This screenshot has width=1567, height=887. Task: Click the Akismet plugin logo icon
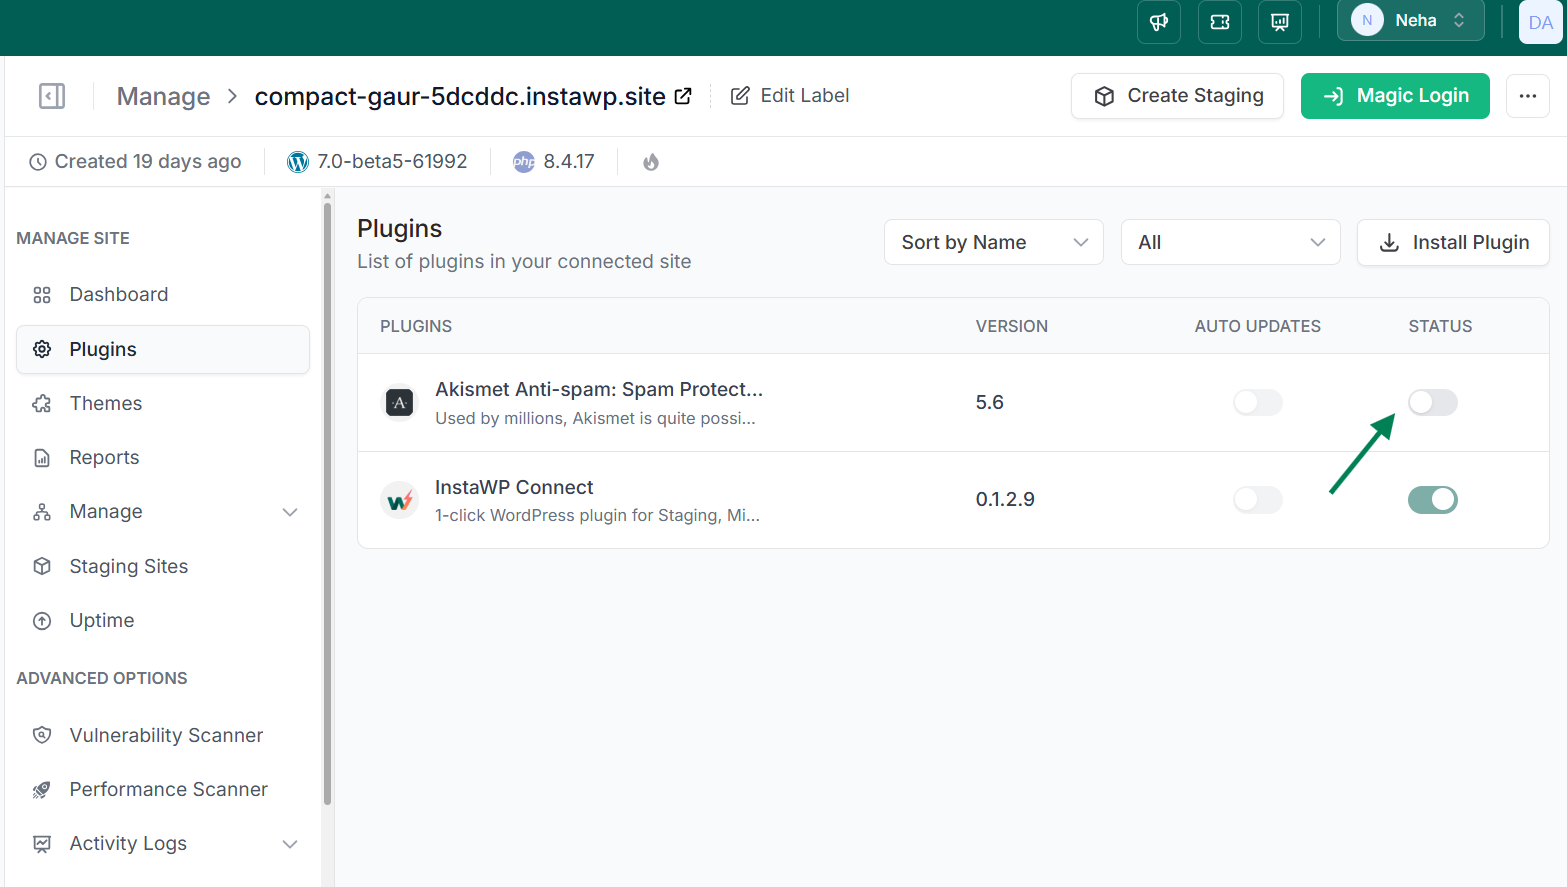400,403
